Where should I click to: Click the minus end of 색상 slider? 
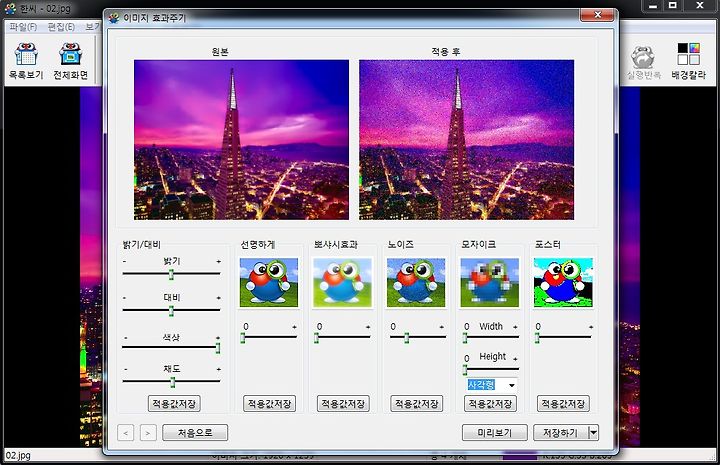(125, 338)
